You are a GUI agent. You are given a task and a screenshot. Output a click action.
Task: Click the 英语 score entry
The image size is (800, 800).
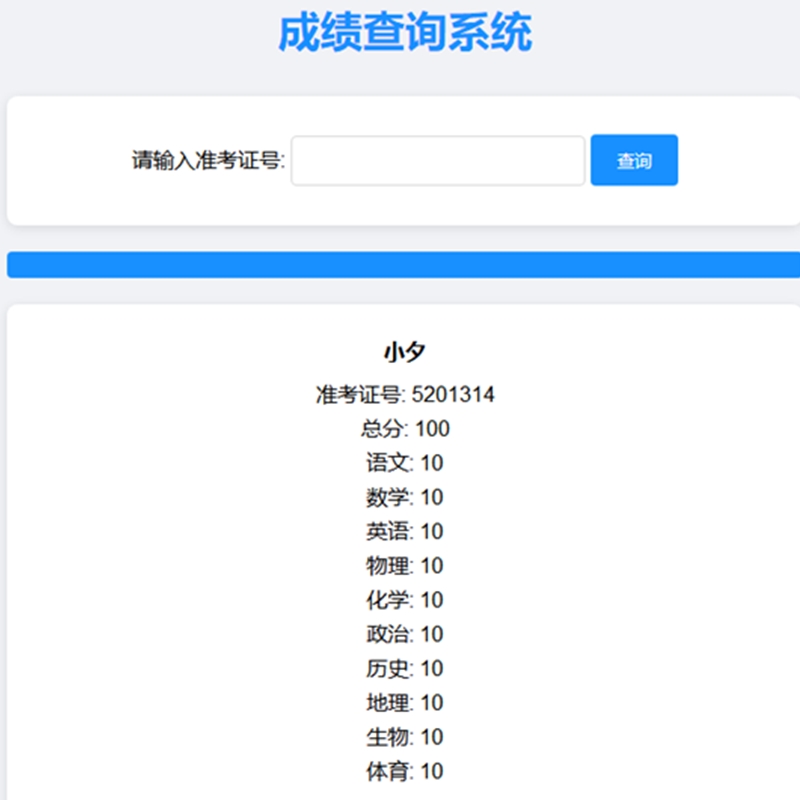pos(404,531)
